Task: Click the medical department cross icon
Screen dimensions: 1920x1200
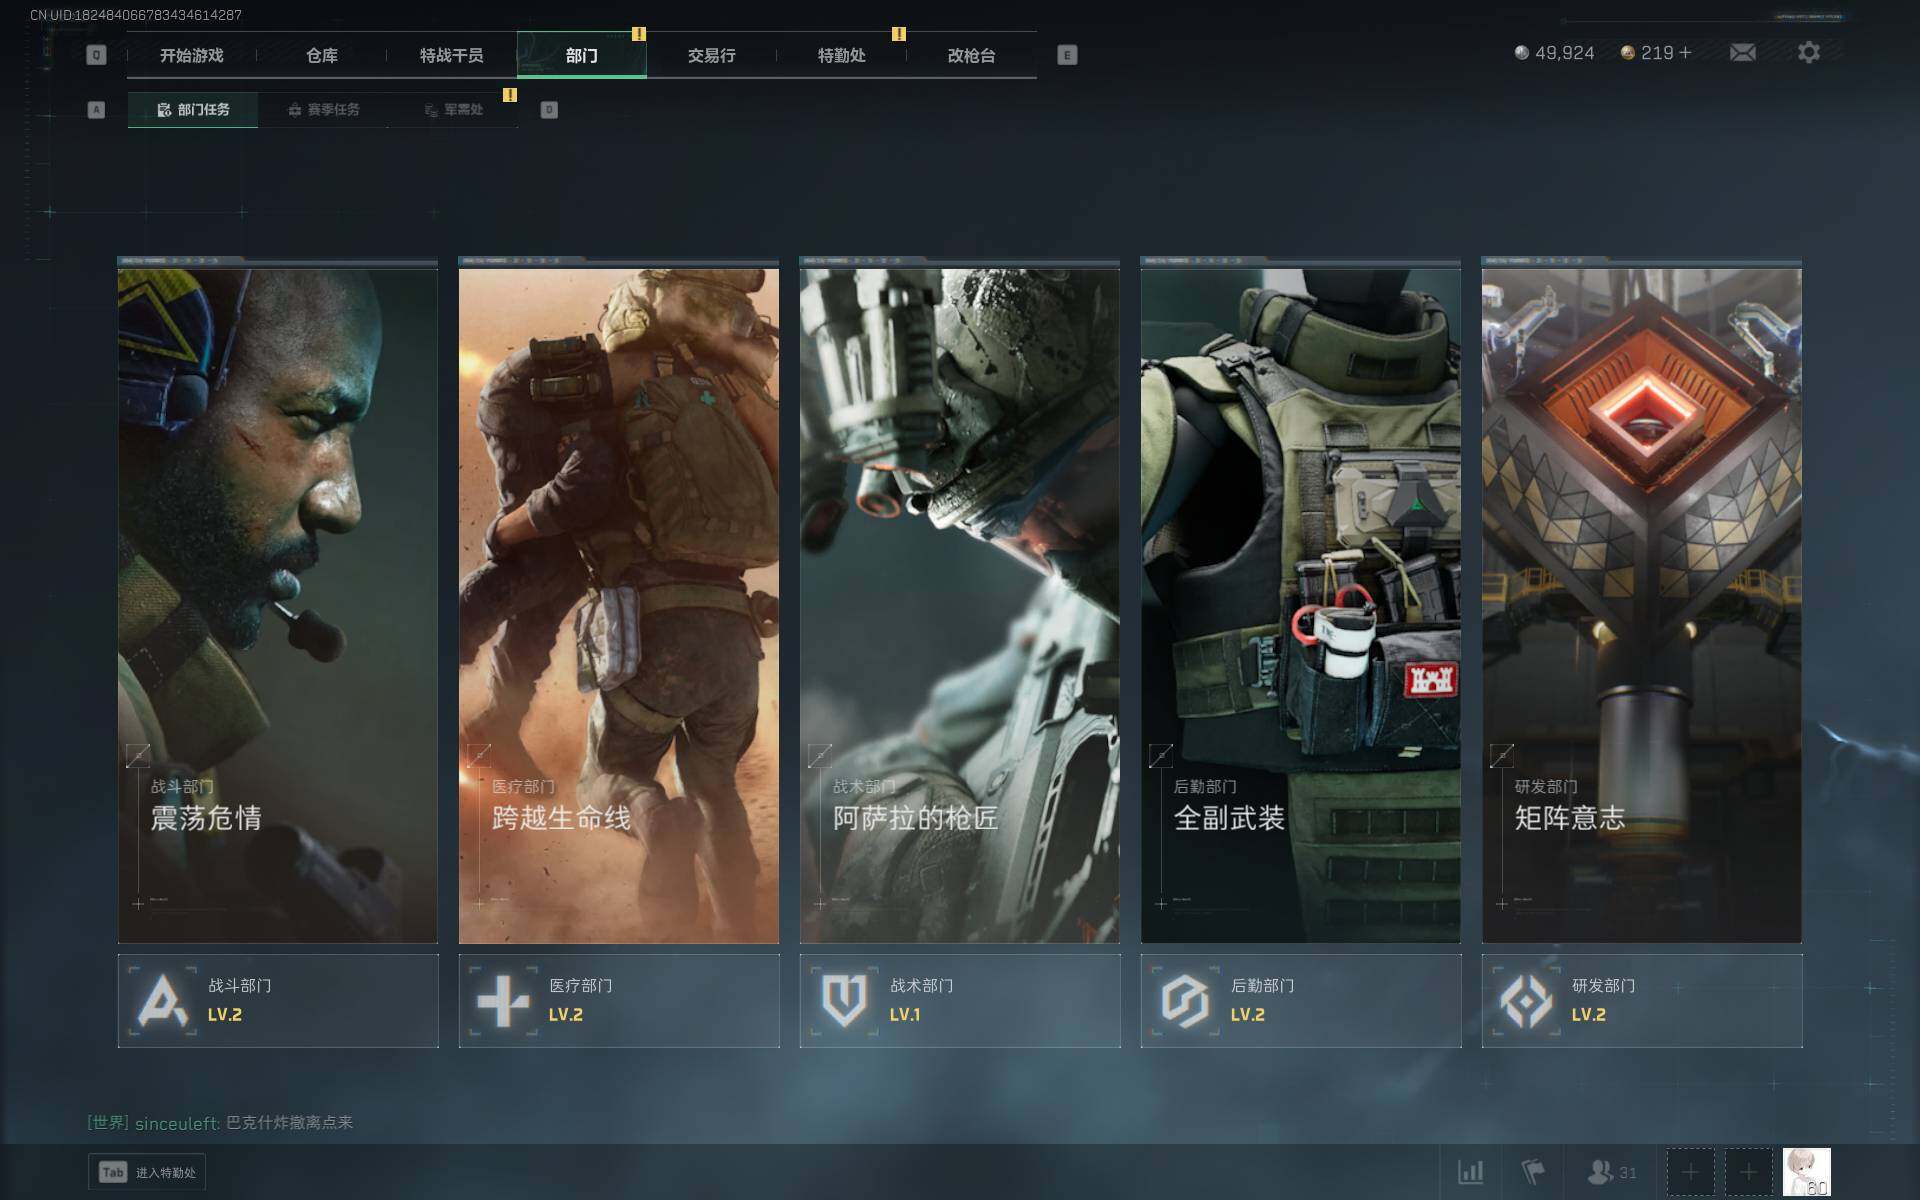Action: [x=503, y=1000]
